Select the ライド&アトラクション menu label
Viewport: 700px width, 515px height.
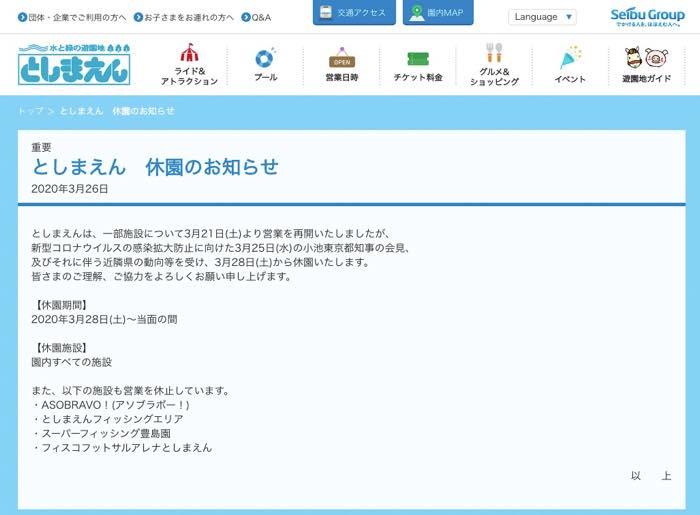189,76
